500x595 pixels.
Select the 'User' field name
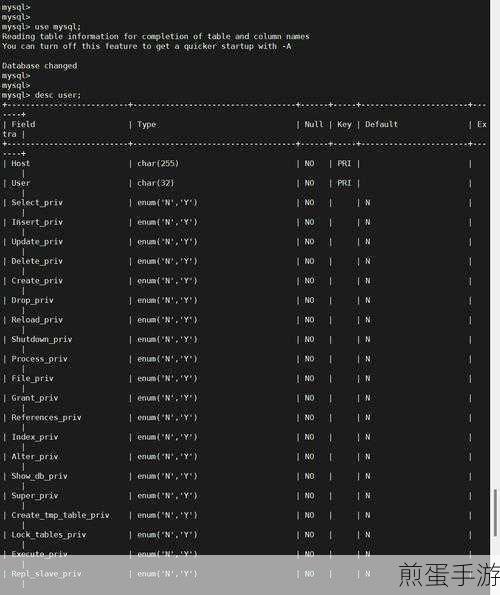20,183
